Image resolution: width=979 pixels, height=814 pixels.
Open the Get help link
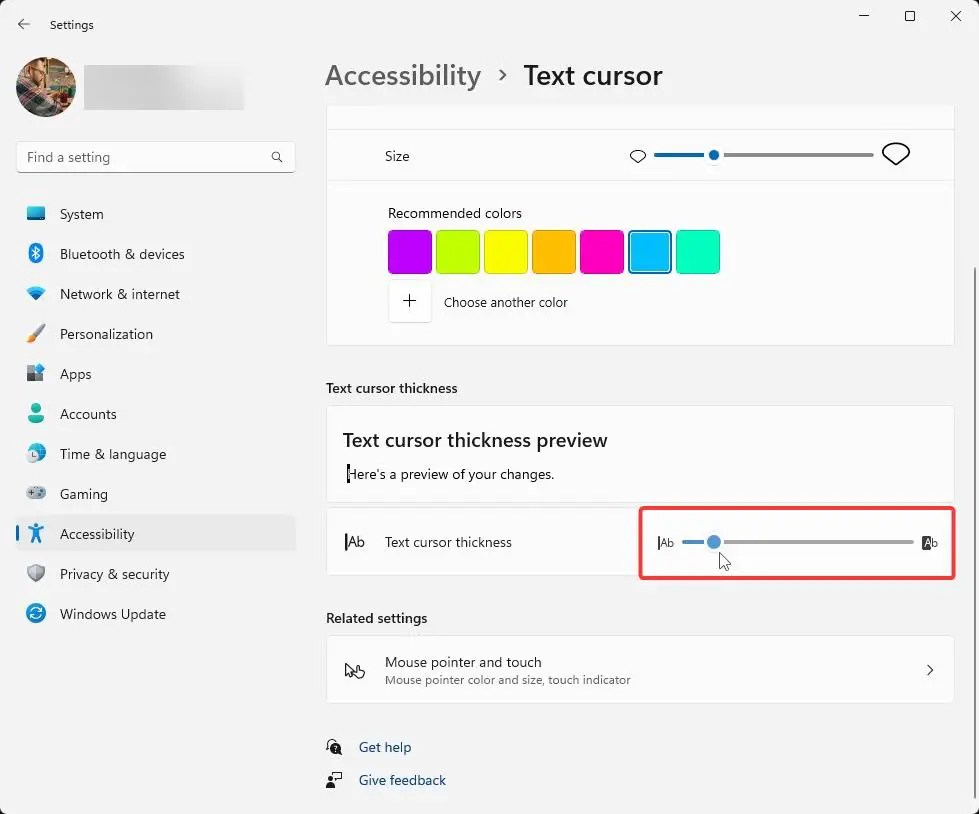tap(385, 747)
